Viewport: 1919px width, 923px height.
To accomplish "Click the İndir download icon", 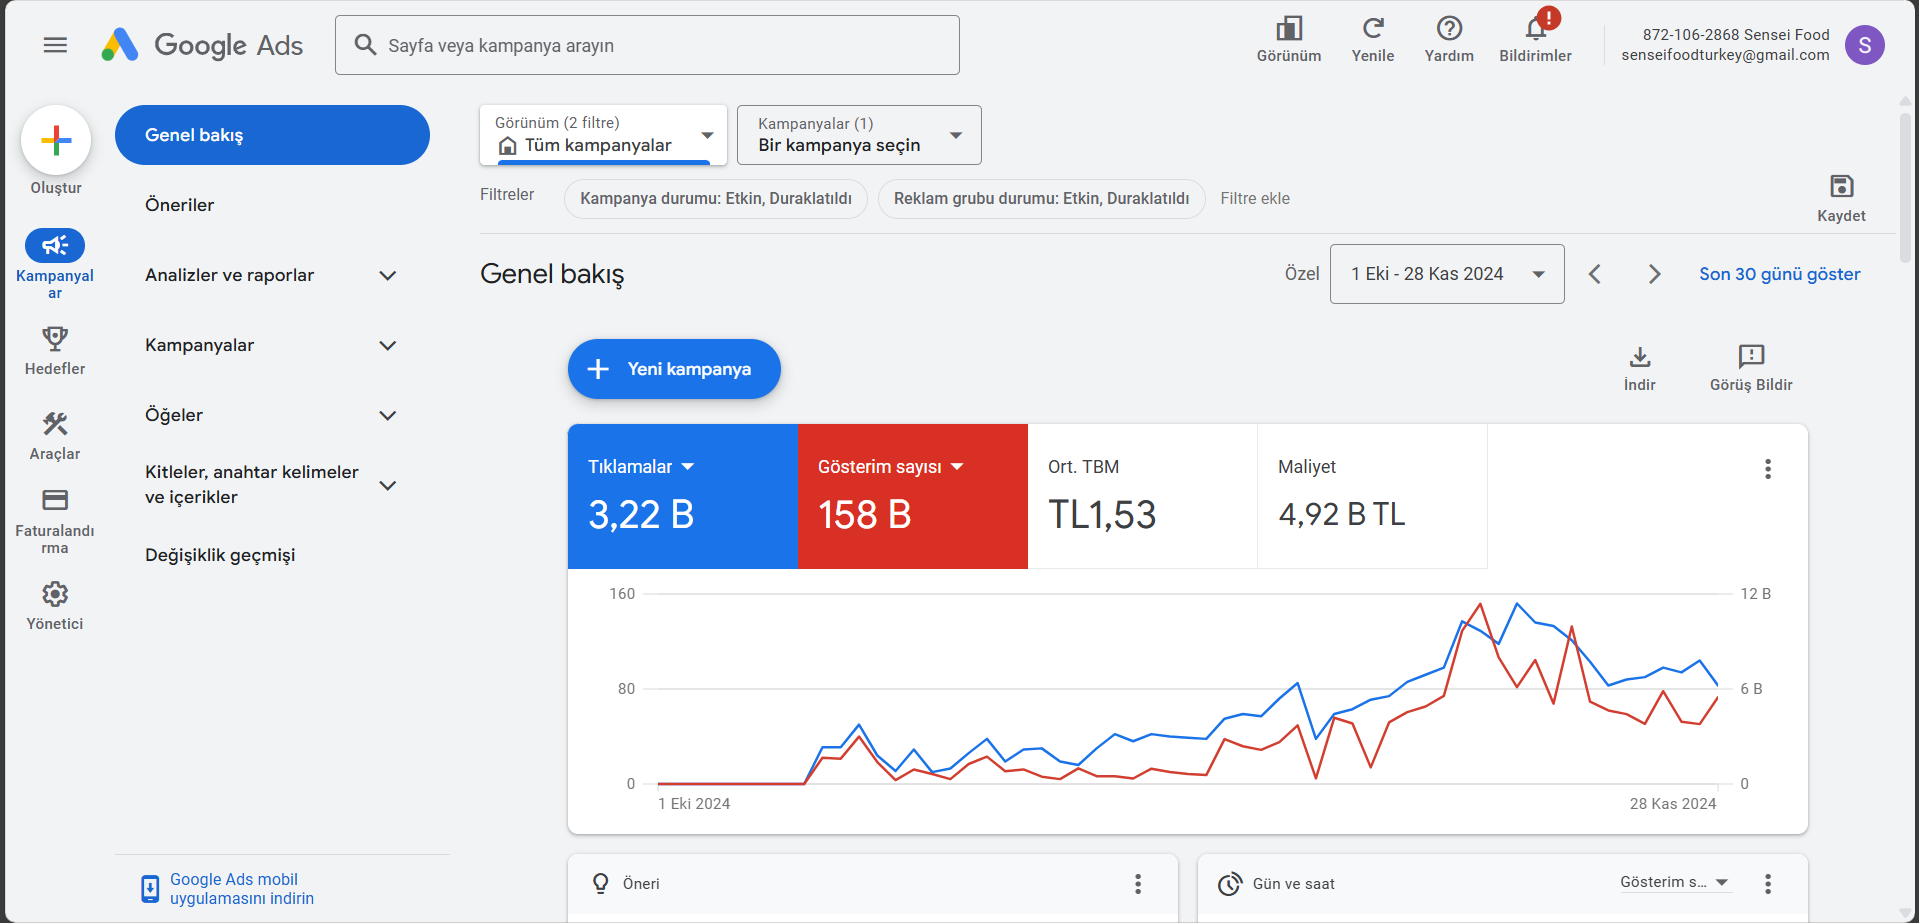I will click(x=1639, y=357).
